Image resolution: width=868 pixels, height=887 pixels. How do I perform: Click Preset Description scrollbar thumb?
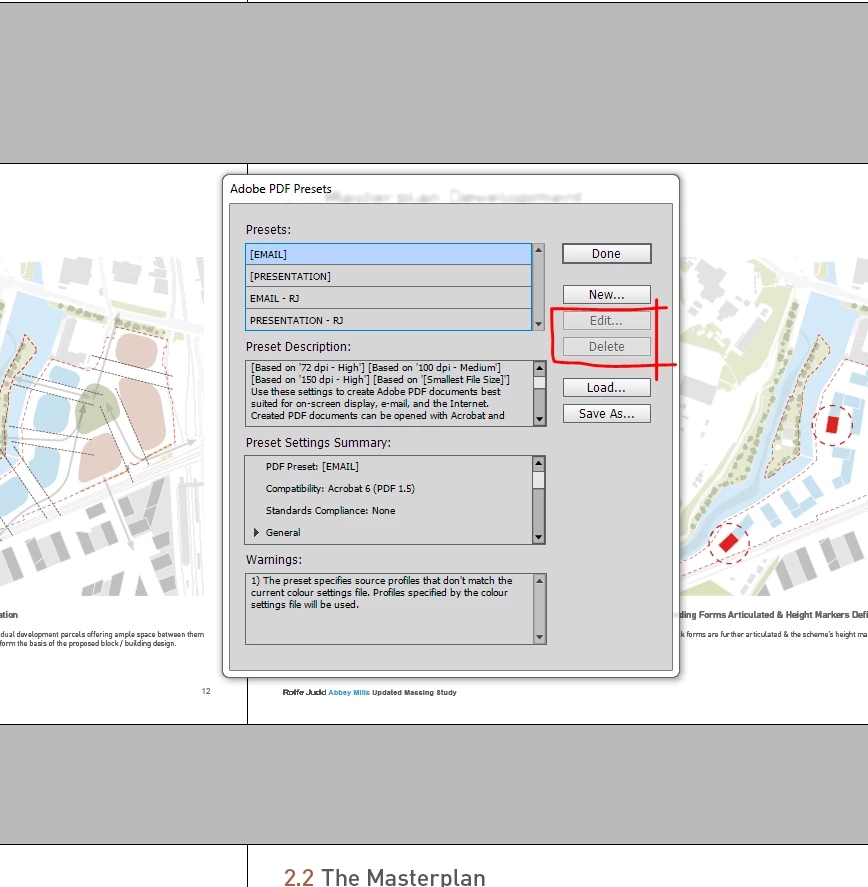click(539, 382)
